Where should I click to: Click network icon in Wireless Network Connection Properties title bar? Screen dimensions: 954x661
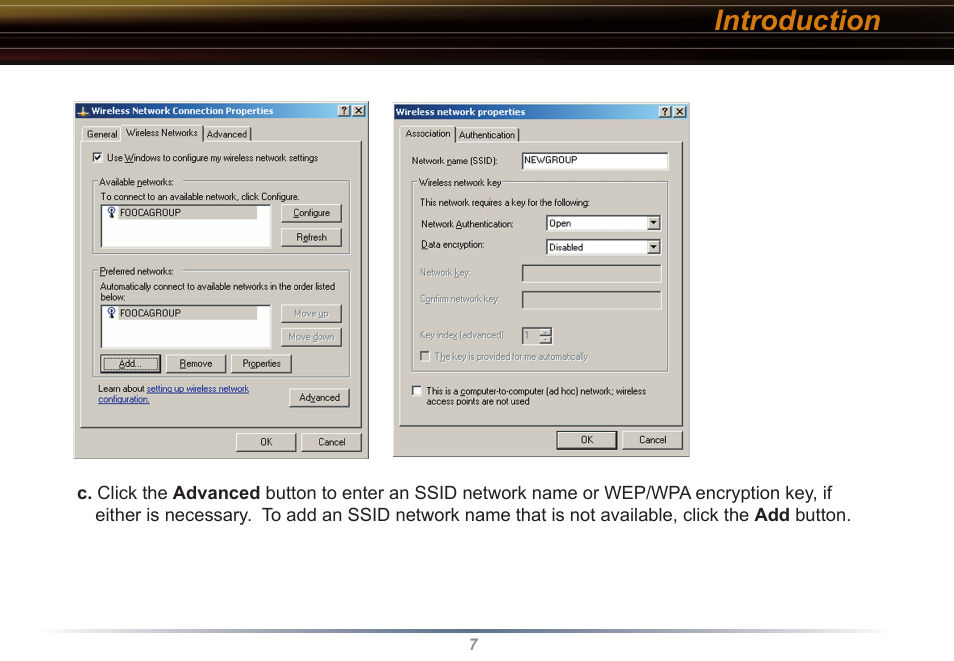coord(83,111)
